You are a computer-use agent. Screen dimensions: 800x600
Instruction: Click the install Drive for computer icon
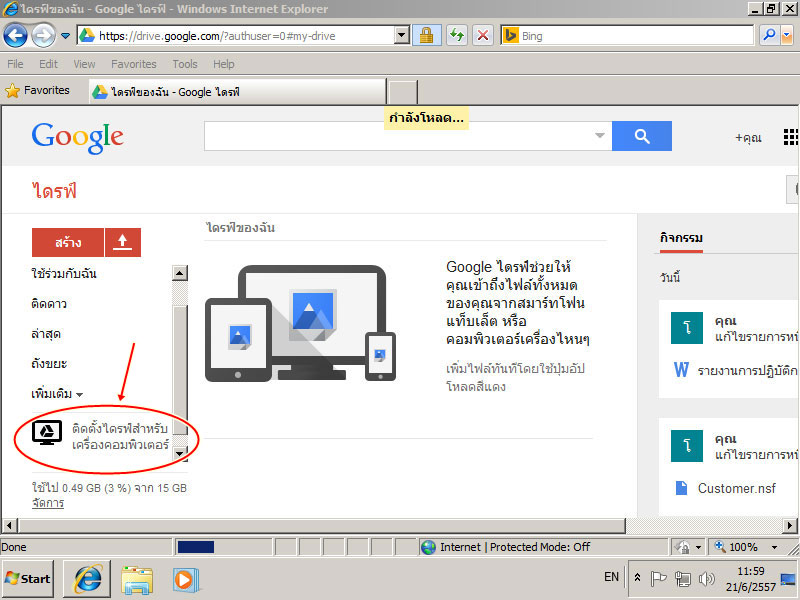(47, 433)
